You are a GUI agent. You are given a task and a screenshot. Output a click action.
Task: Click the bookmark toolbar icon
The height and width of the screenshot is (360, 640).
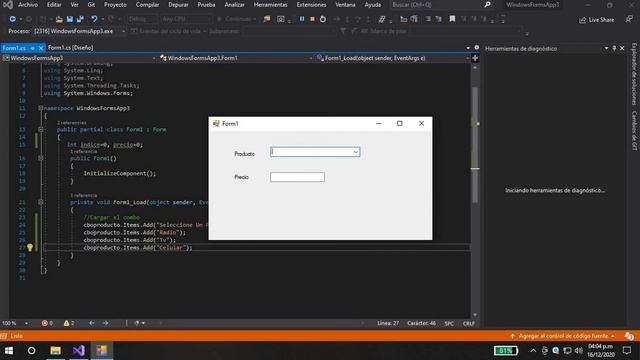pos(452,19)
